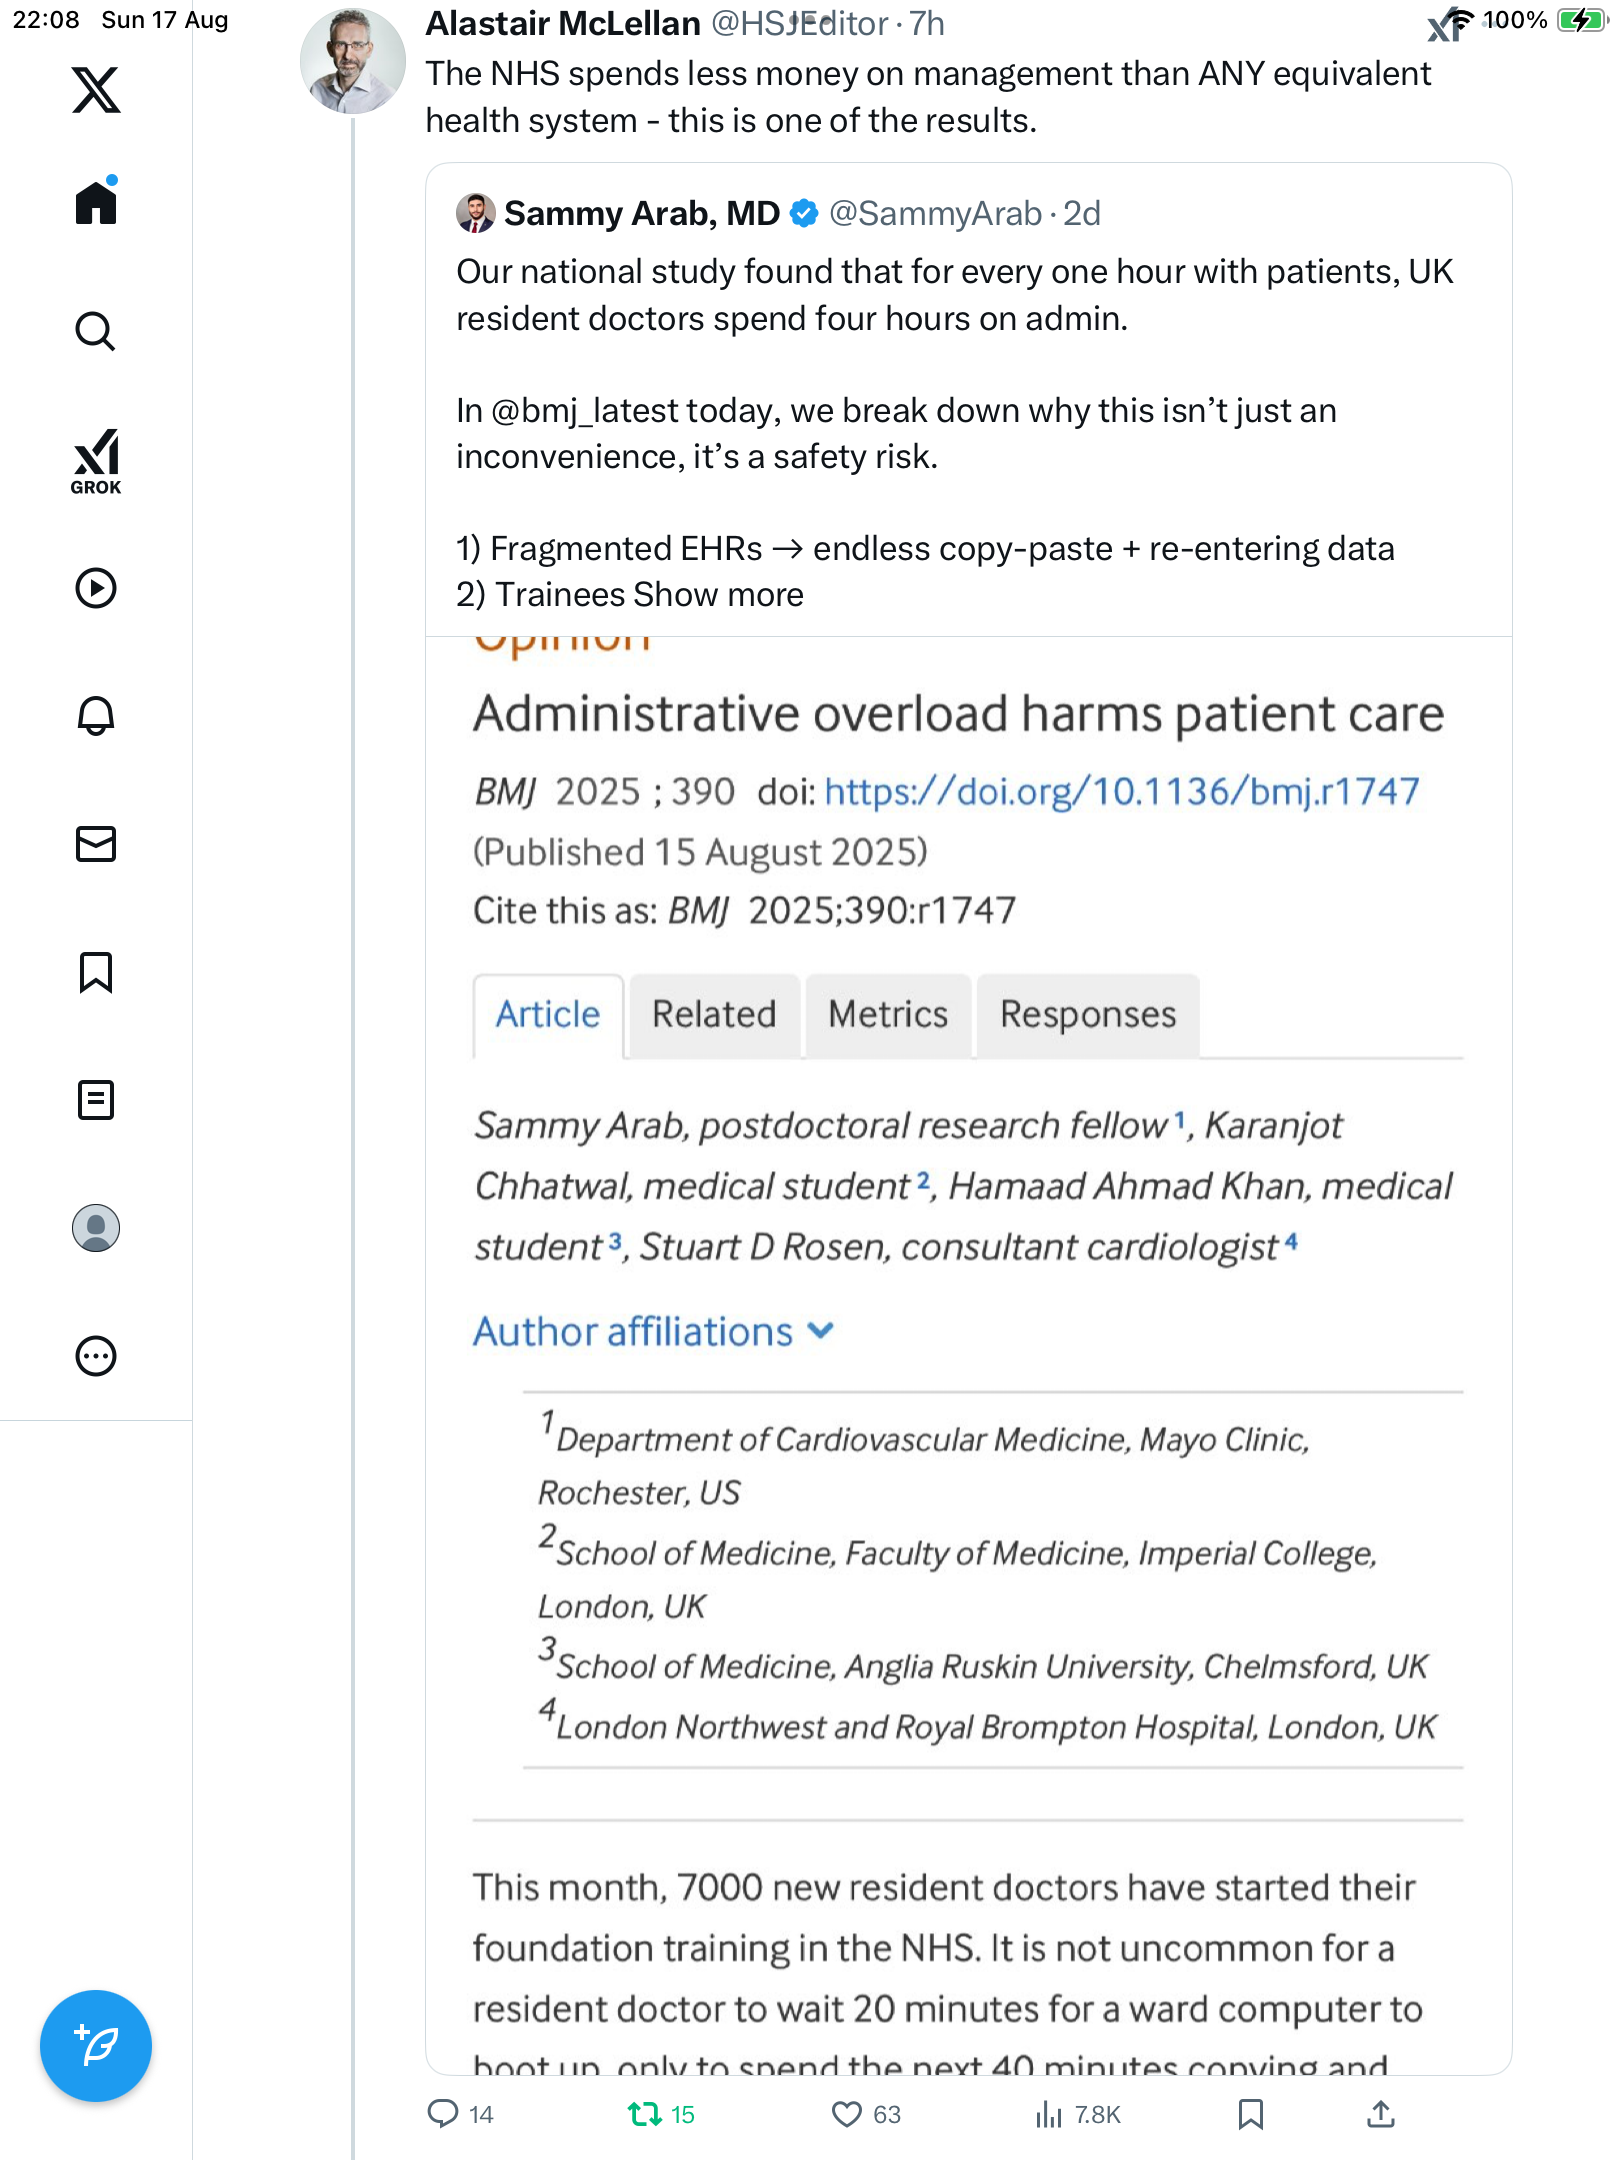Go to home timeline

(96, 203)
